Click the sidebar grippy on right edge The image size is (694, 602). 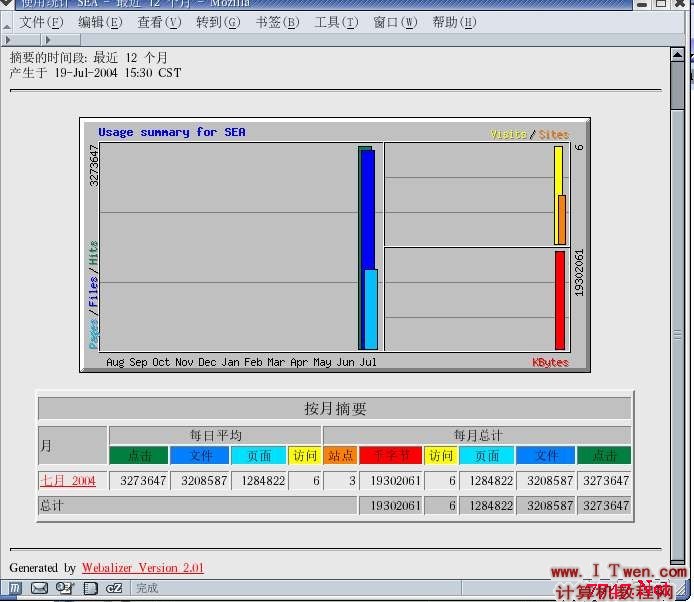678,335
